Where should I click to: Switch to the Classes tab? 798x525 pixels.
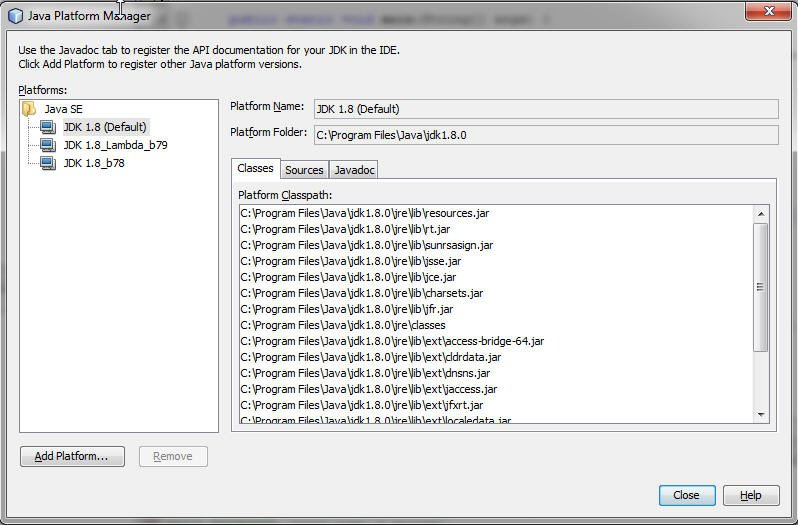(x=255, y=168)
